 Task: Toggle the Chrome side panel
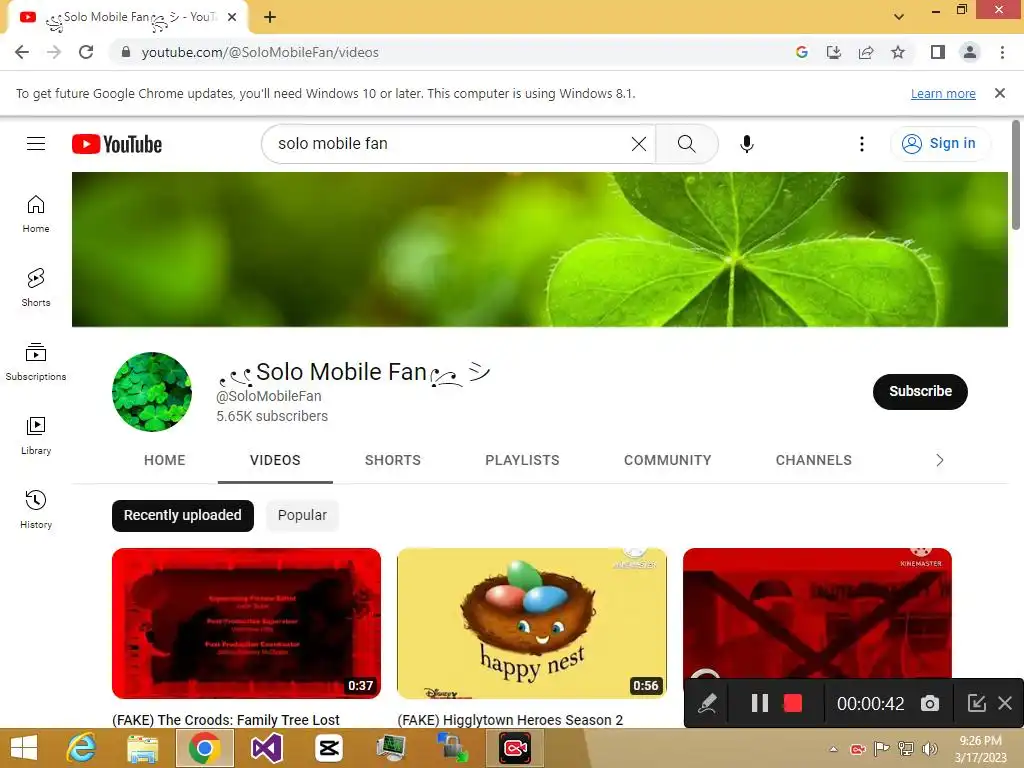[x=938, y=52]
